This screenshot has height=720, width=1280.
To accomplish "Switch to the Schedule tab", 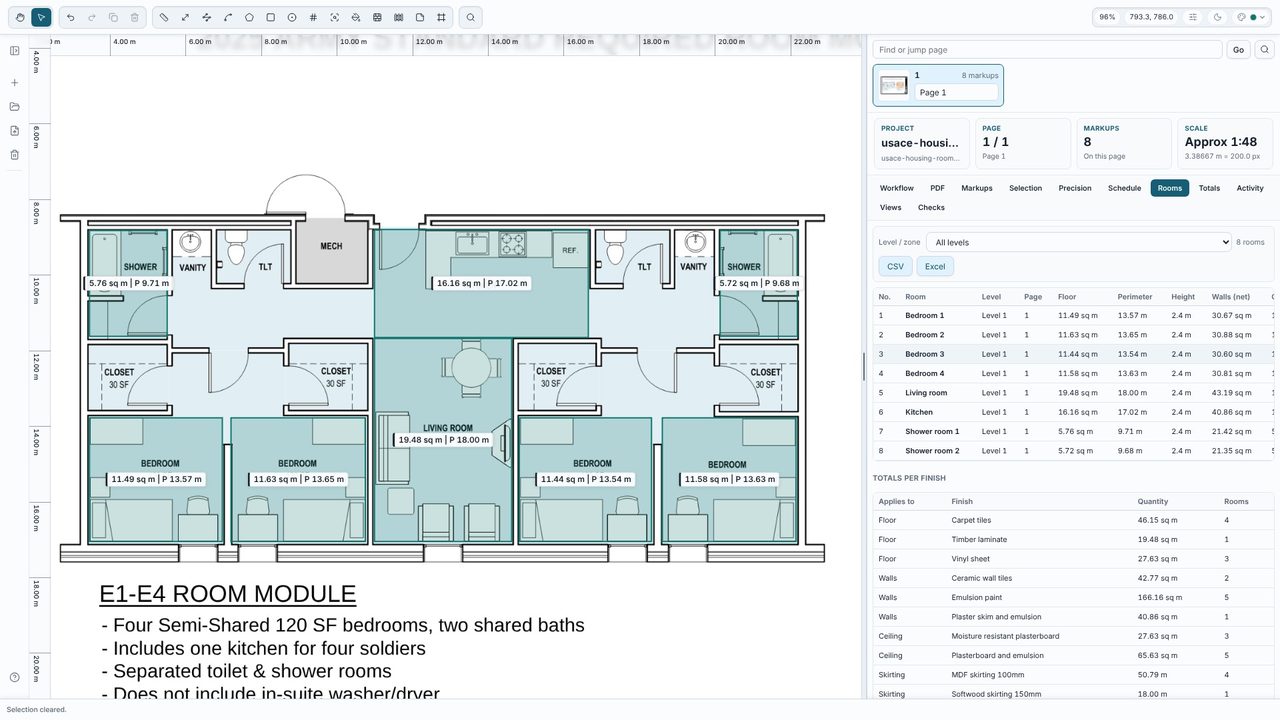I will (1124, 188).
